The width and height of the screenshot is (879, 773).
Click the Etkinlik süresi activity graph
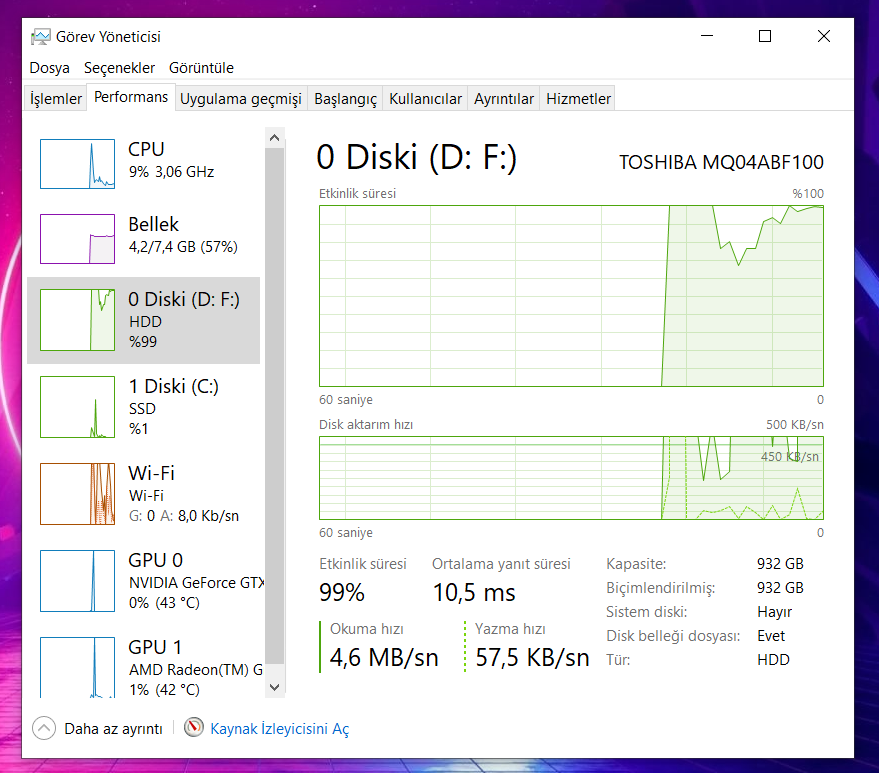[x=571, y=296]
